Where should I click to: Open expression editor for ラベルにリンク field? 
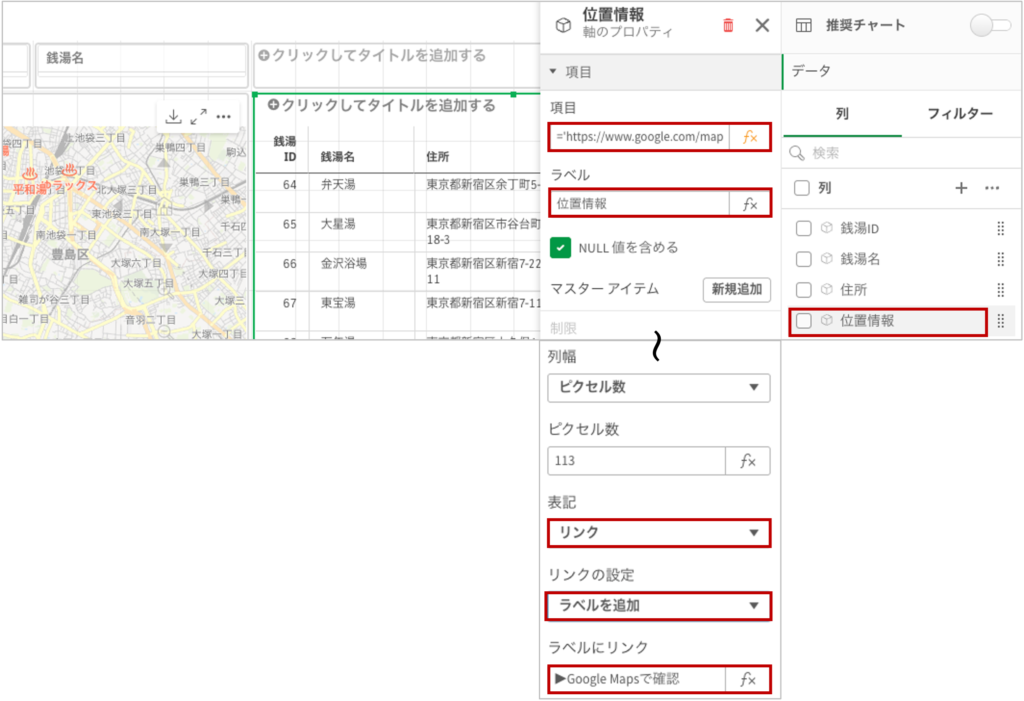coord(747,680)
